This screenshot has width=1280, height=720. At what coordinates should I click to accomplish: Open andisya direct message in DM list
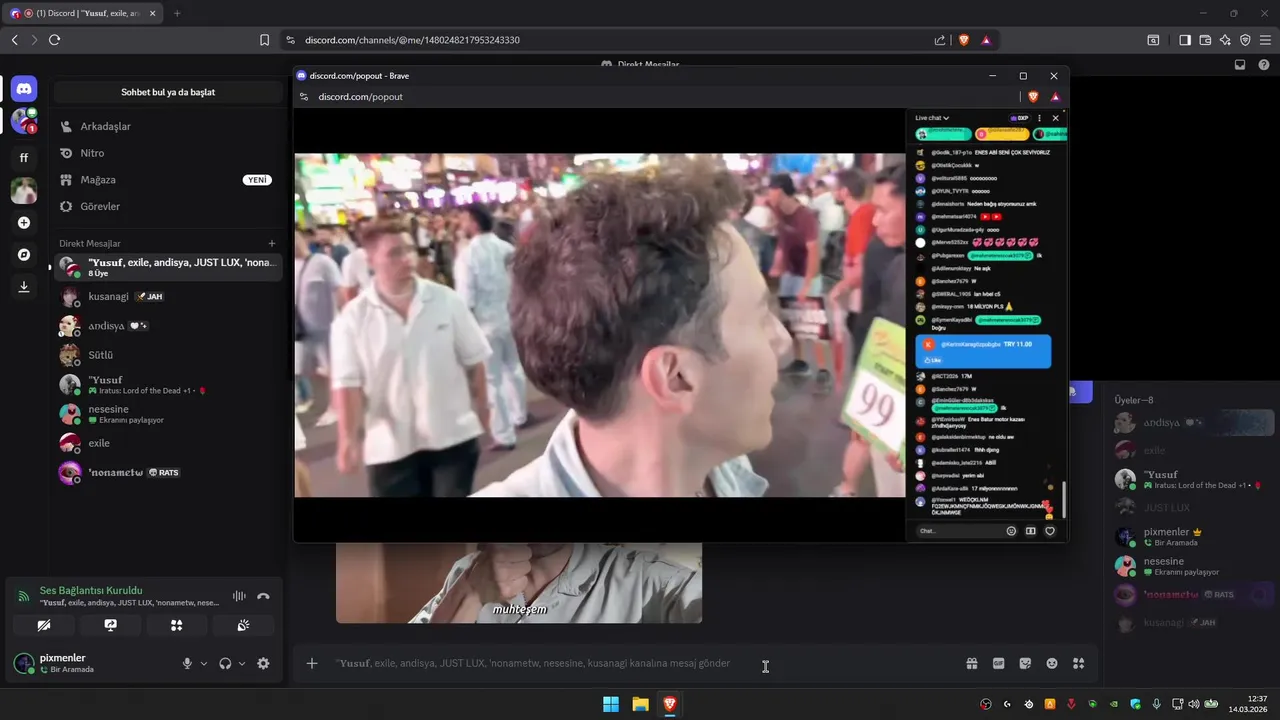pyautogui.click(x=168, y=326)
